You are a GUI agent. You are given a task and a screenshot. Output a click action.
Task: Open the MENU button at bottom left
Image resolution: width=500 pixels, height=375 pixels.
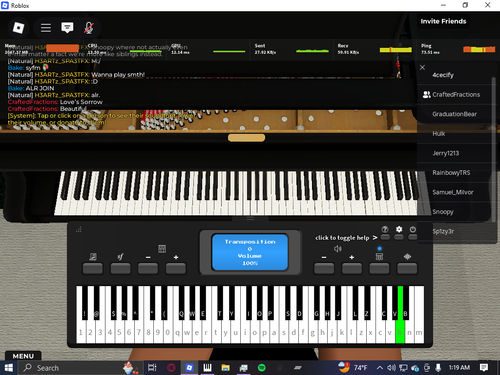pyautogui.click(x=23, y=356)
